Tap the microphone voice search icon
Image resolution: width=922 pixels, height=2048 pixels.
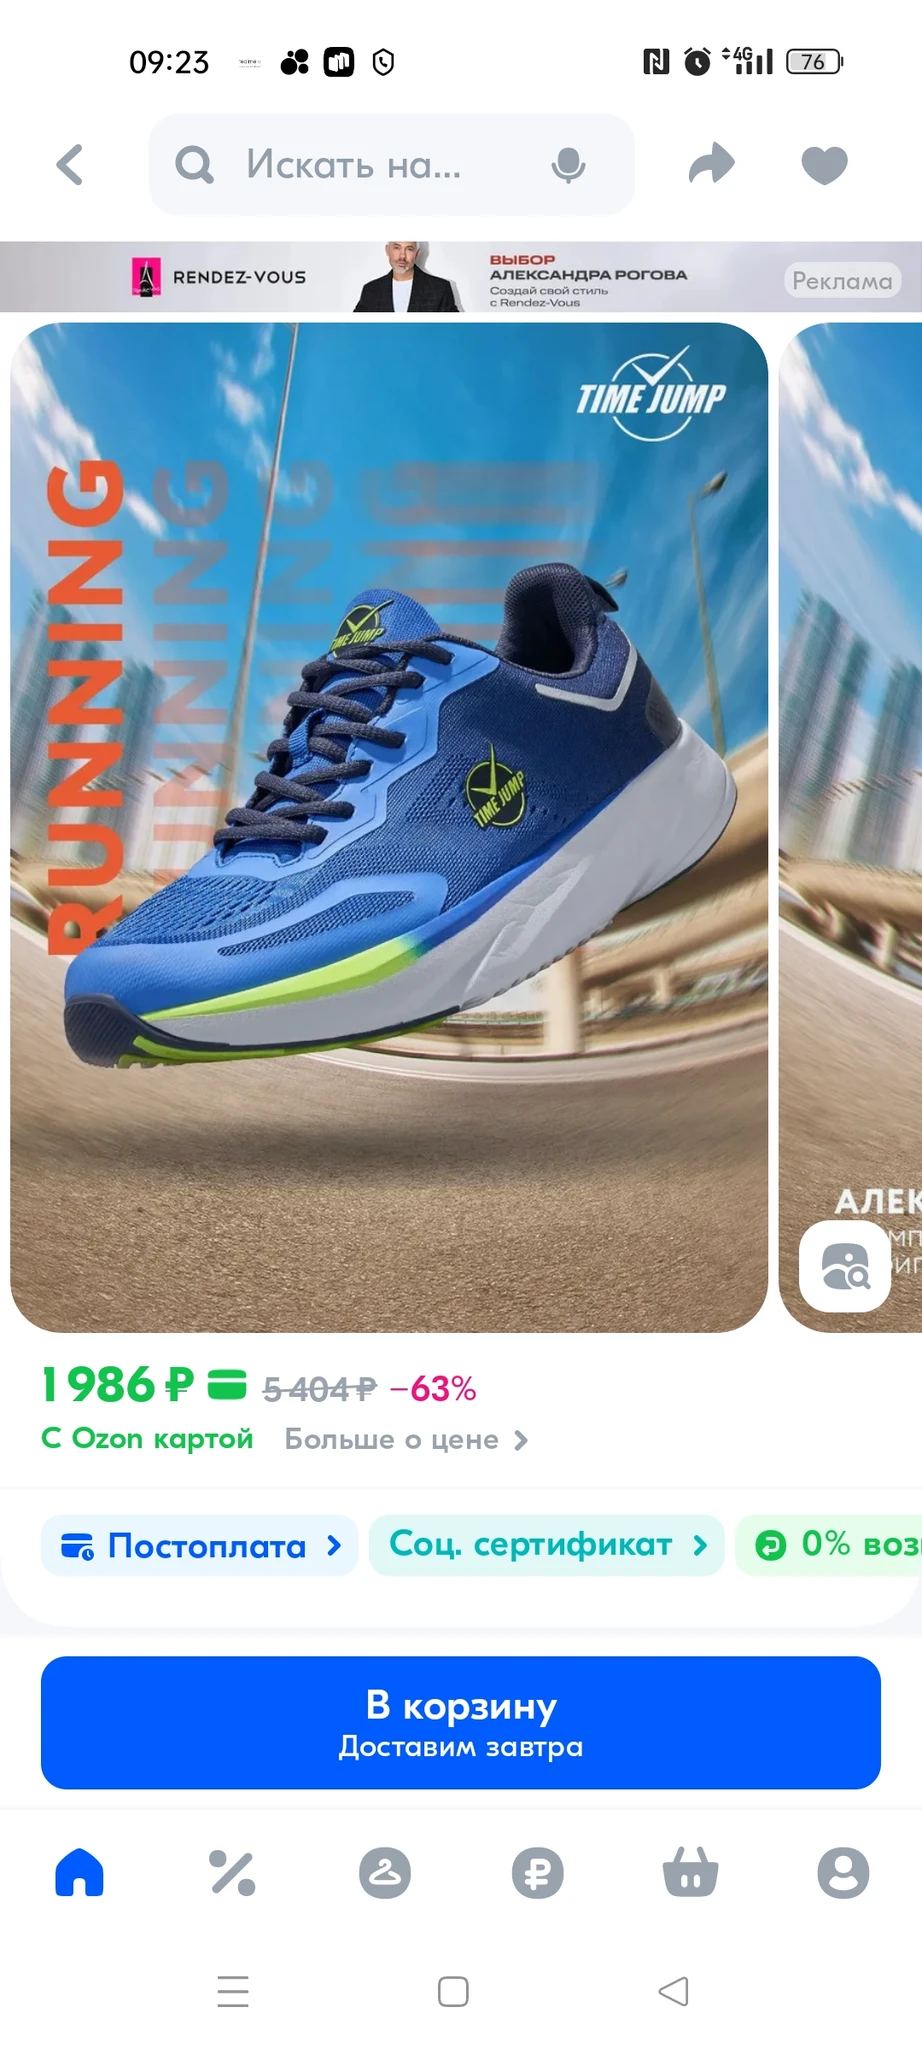point(568,165)
